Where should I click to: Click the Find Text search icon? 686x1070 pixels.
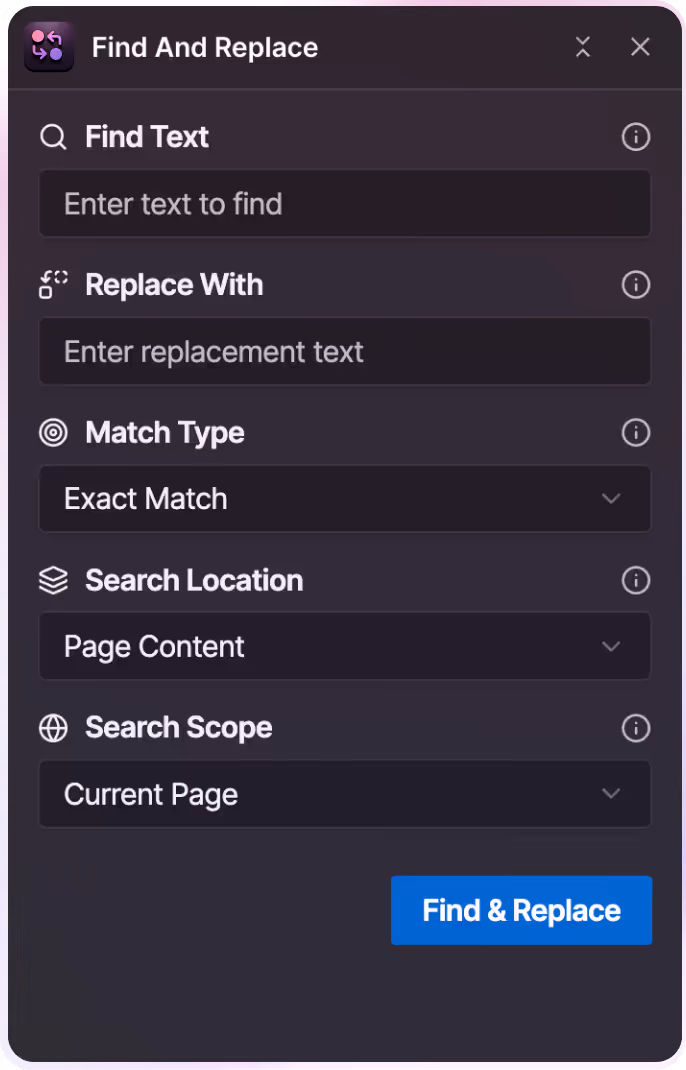[x=53, y=137]
